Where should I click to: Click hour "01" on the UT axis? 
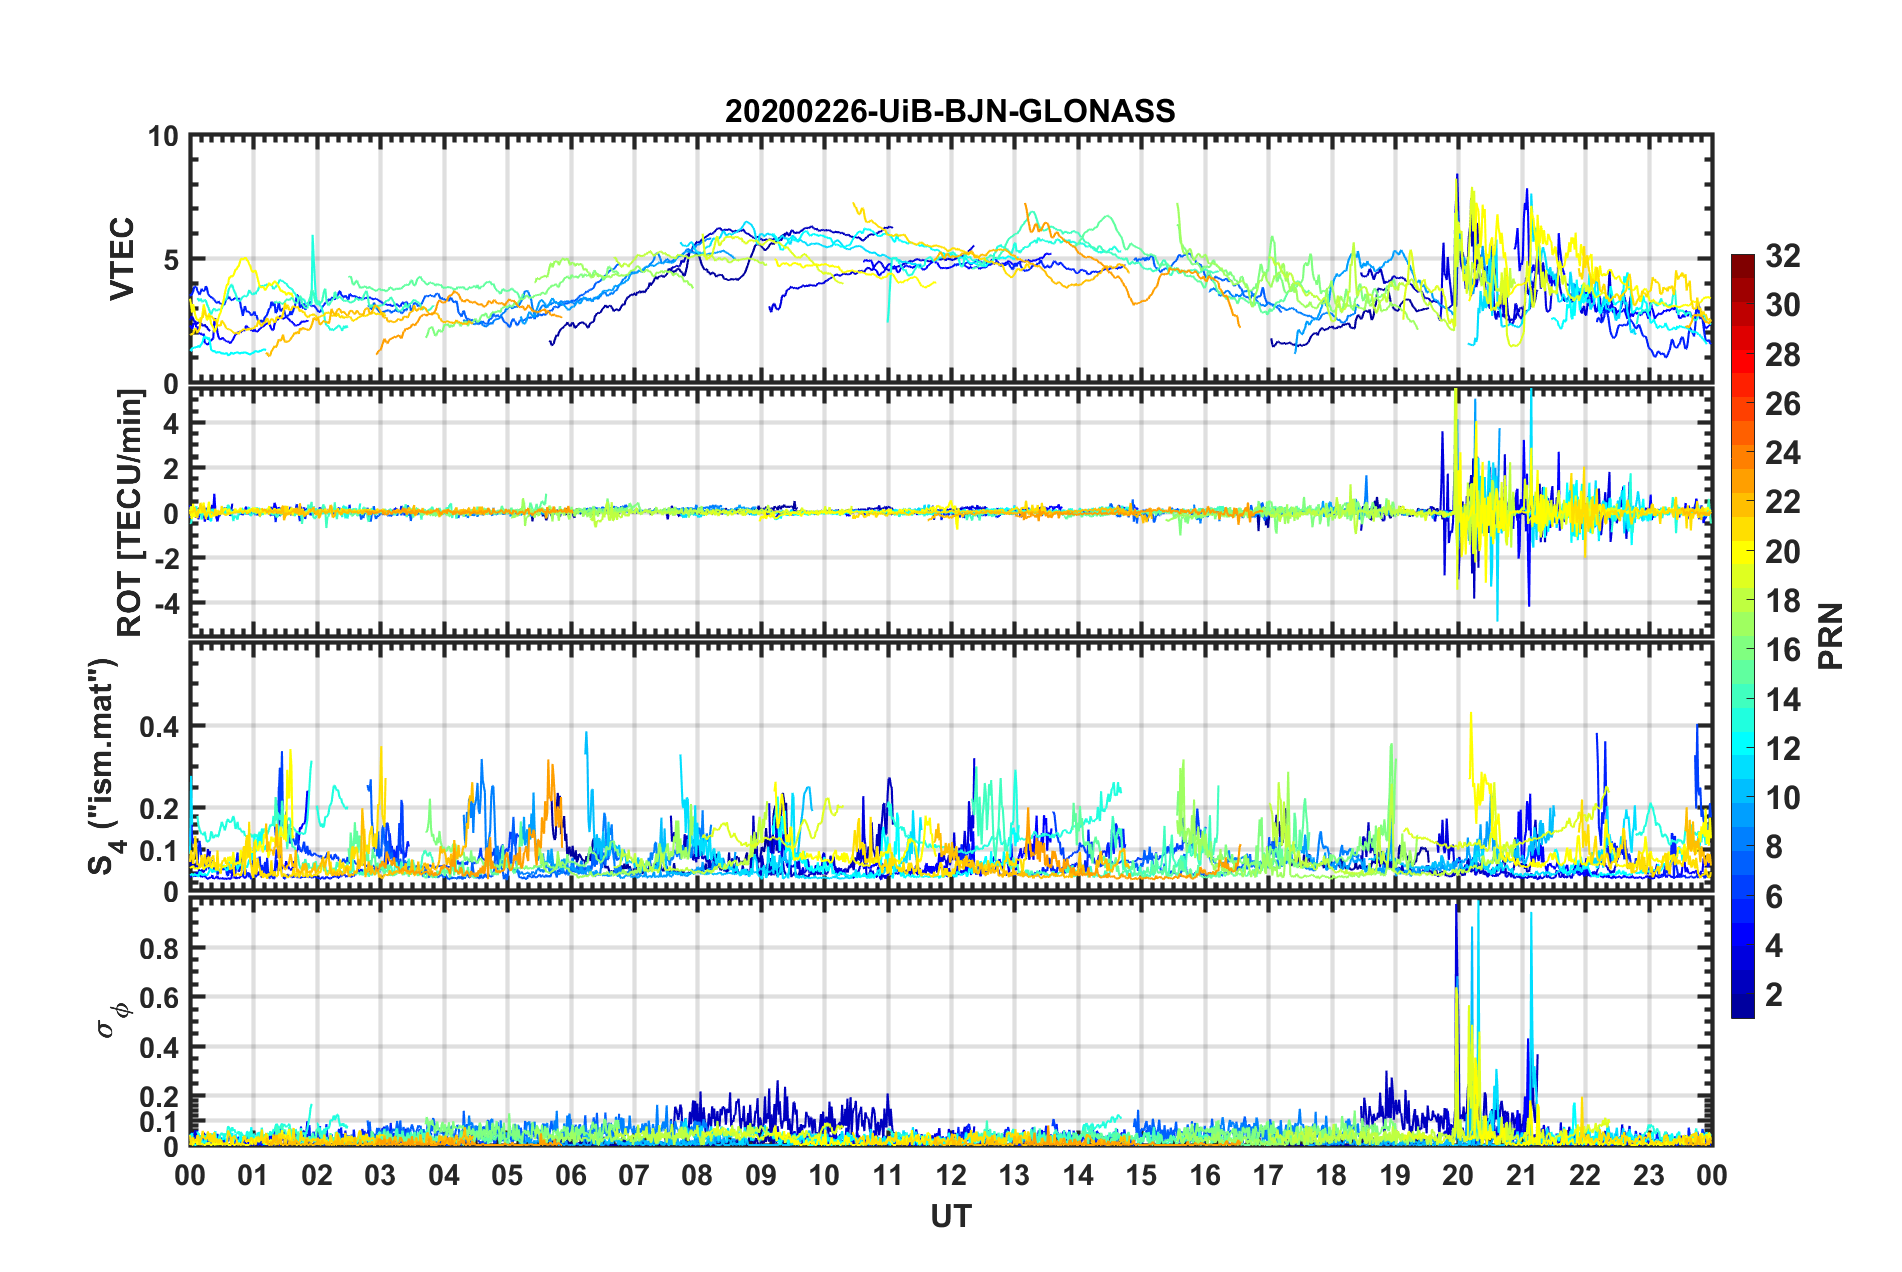tap(253, 1175)
